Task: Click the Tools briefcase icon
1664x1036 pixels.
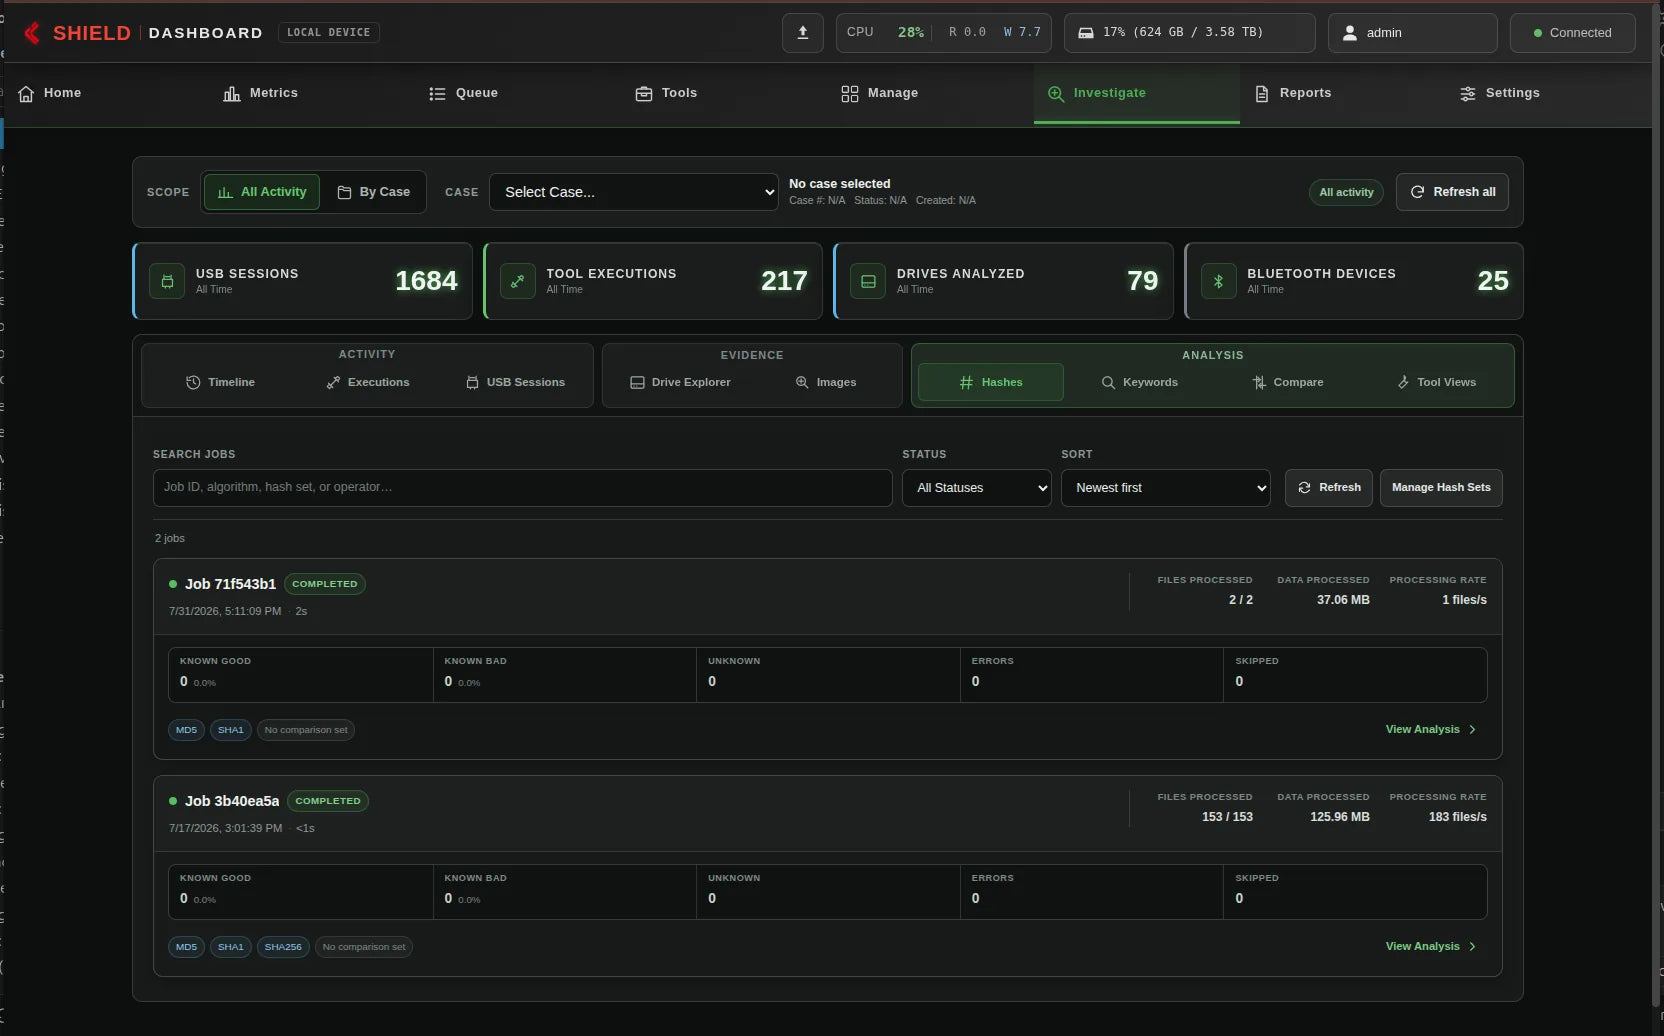Action: (x=644, y=93)
